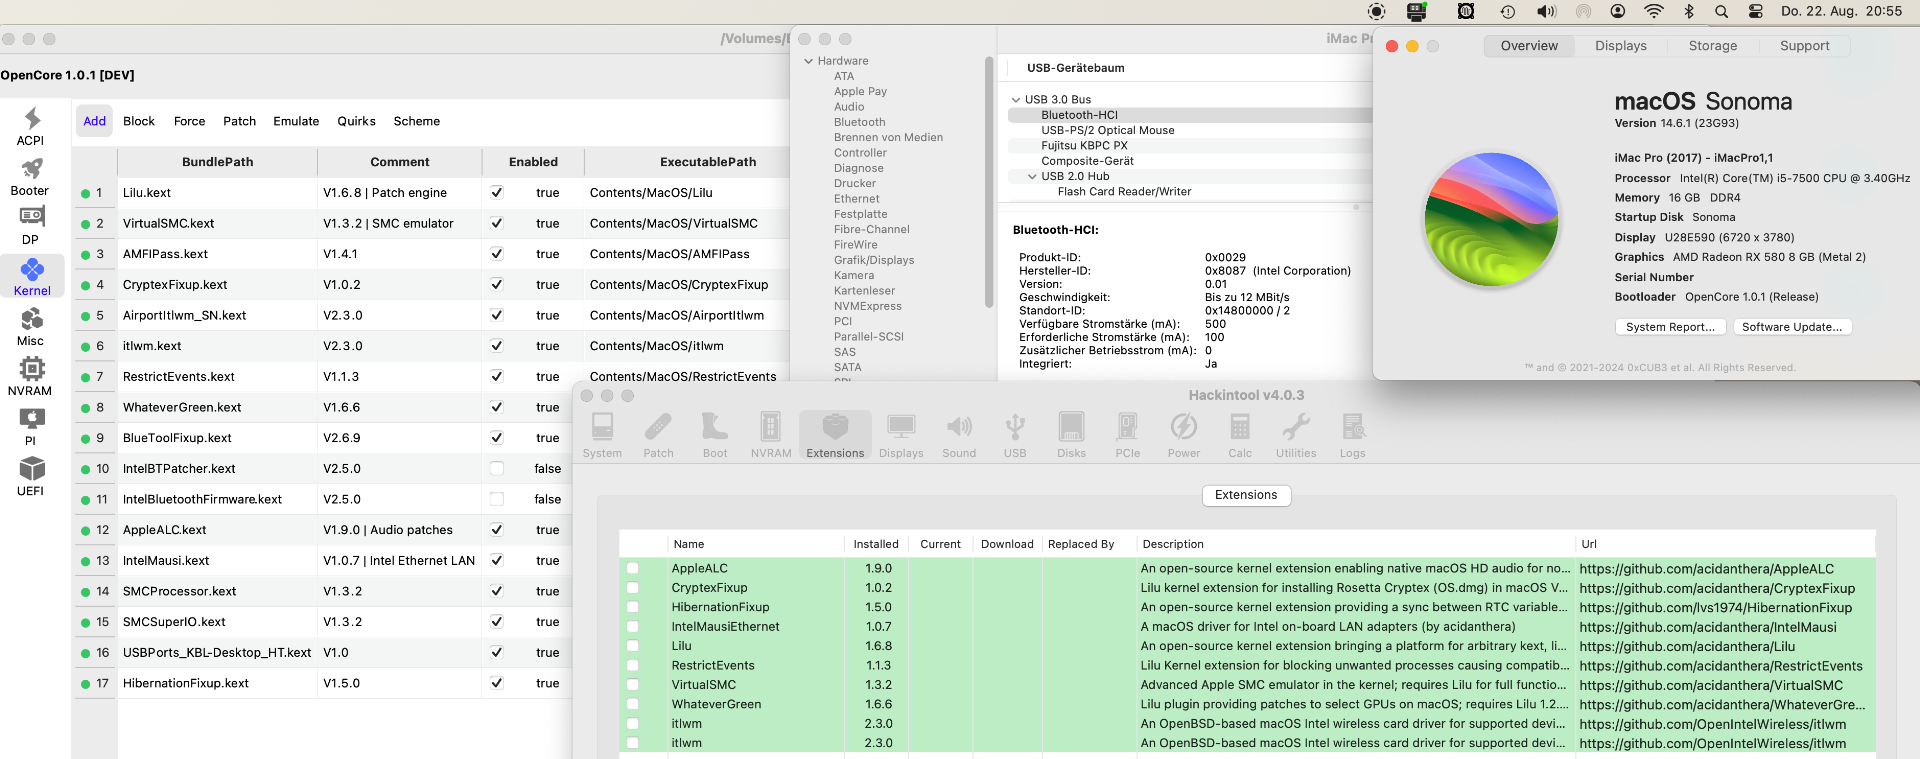Screen dimensions: 1920x759
Task: Select the Disks icon in Hackintool
Action: click(1071, 428)
